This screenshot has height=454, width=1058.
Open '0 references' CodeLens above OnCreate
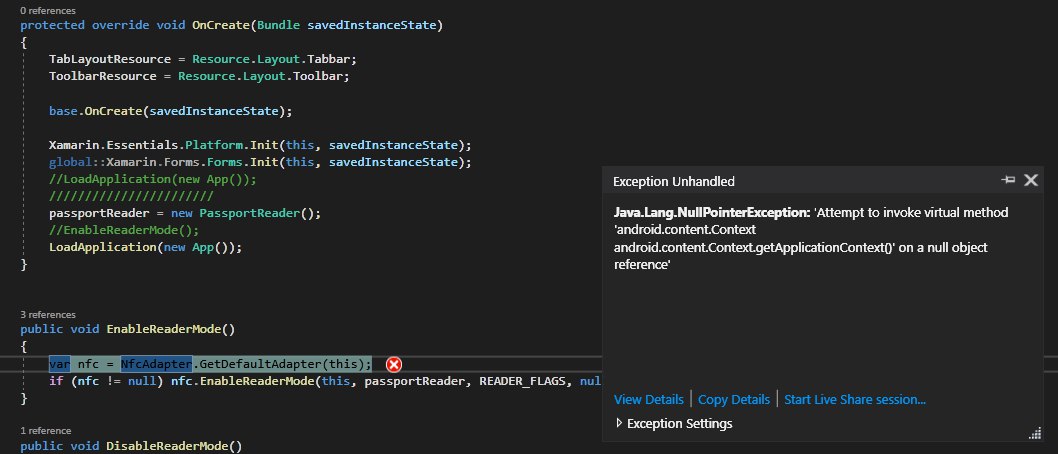[48, 11]
